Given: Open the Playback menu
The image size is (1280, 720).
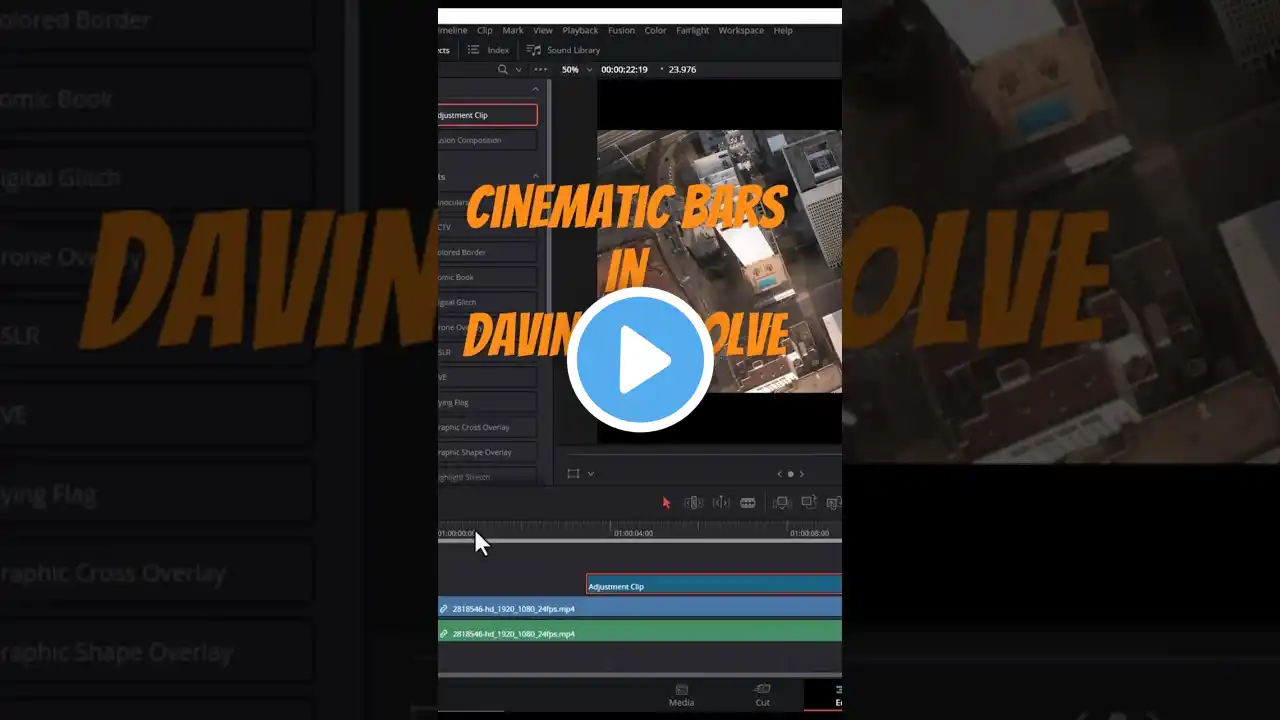Looking at the screenshot, I should click(580, 30).
